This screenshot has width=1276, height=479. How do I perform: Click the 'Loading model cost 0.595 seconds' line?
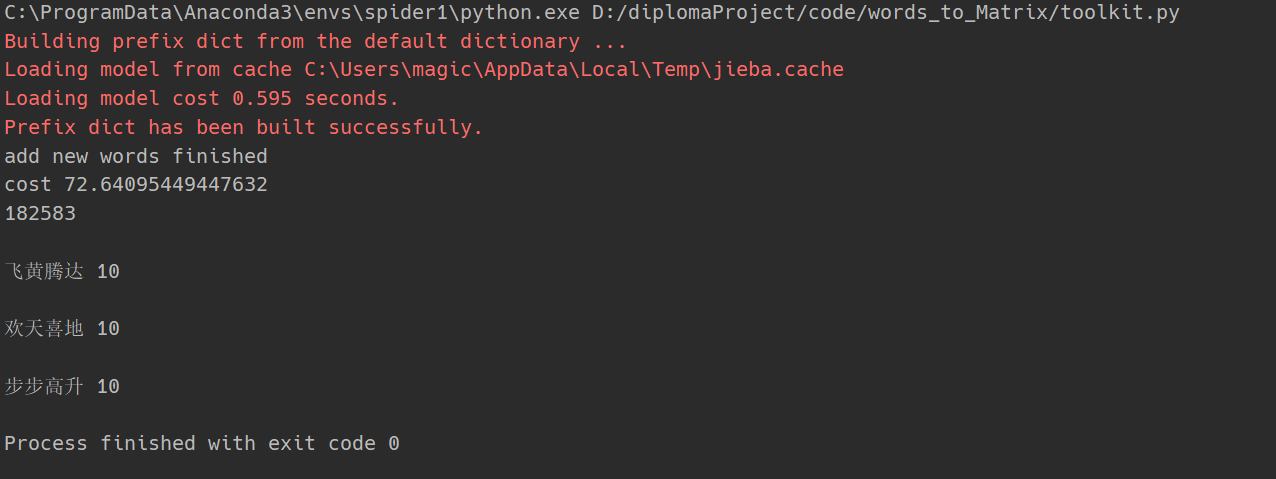tap(202, 99)
